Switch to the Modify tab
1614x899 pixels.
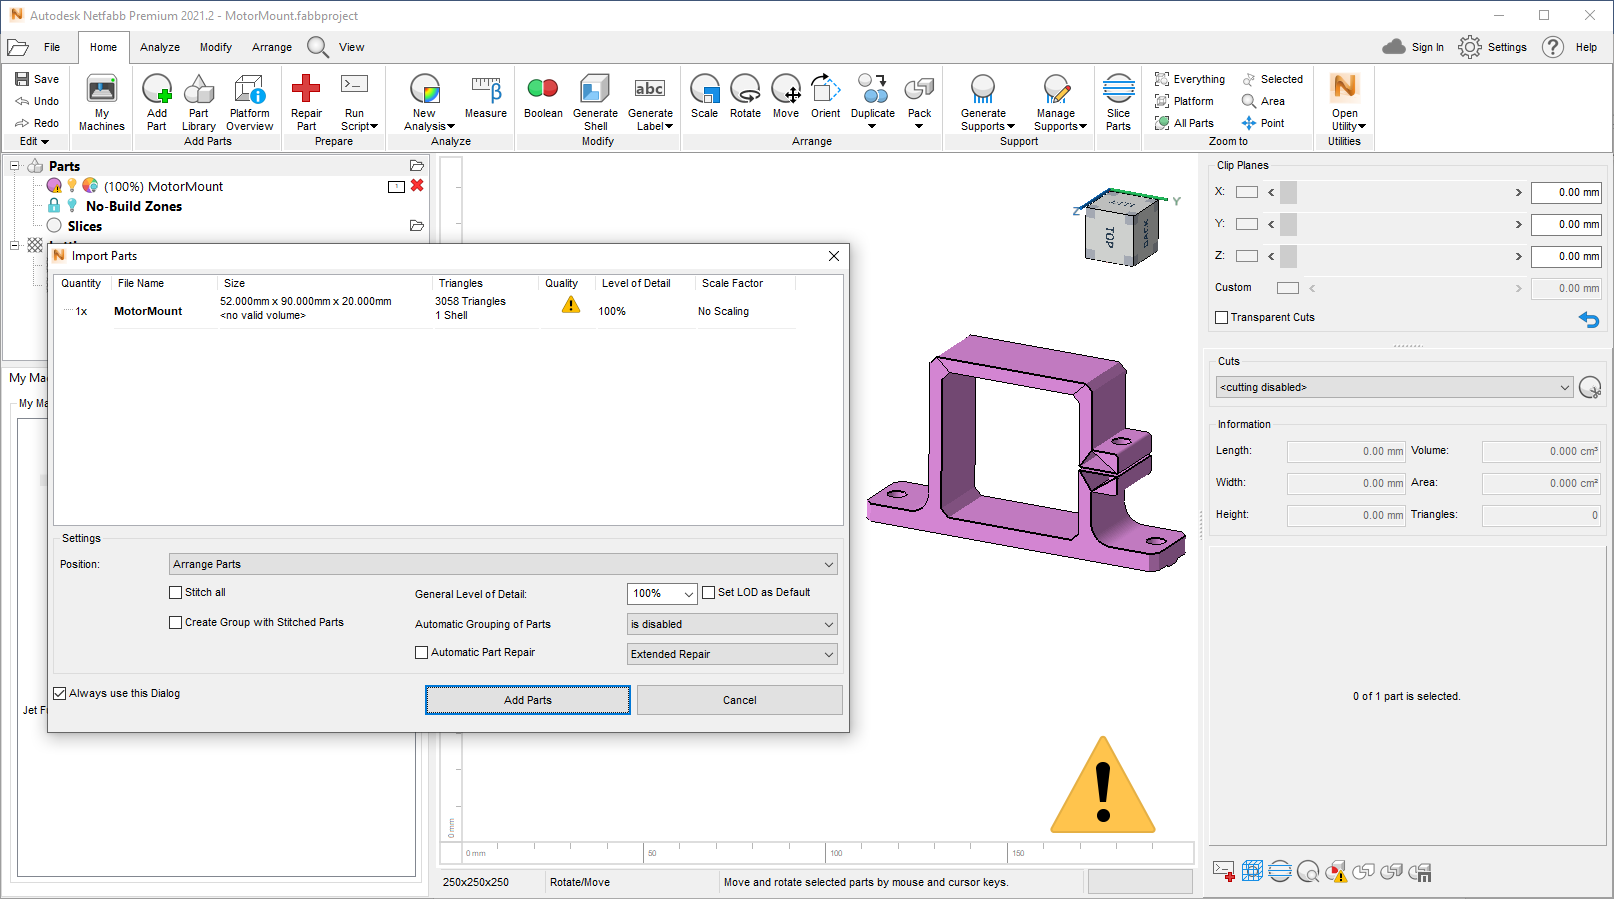[x=215, y=47]
